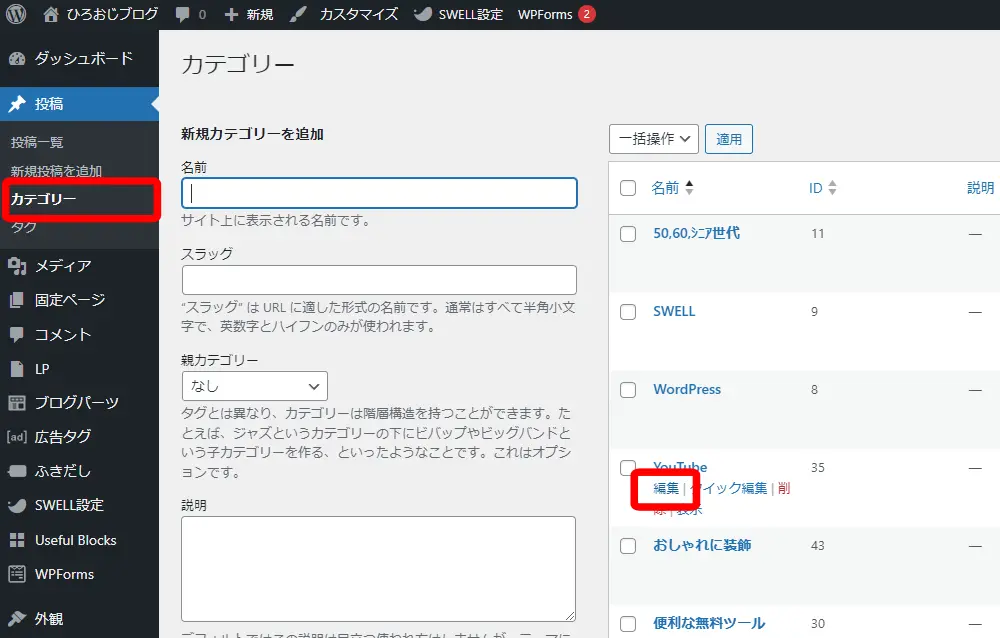The height and width of the screenshot is (638, 1000).
Task: Open site home icon ひろおじブログ
Action: click(51, 14)
